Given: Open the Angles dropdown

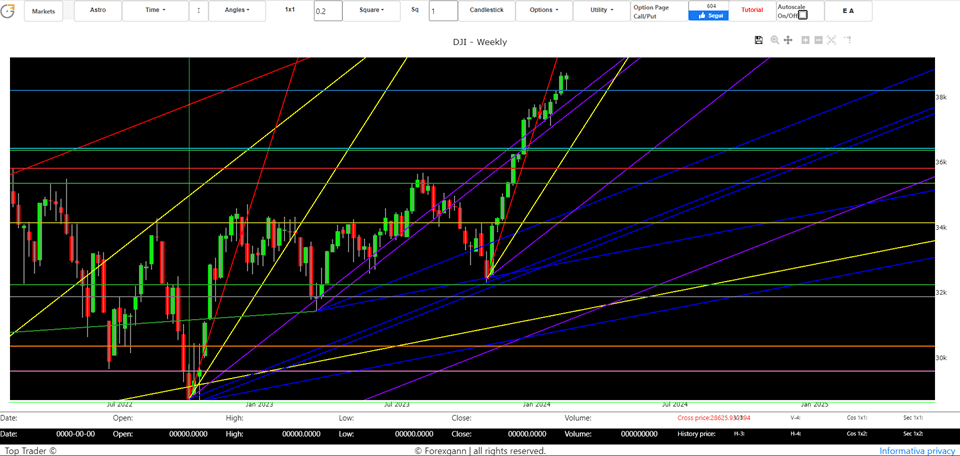Looking at the screenshot, I should tap(237, 10).
